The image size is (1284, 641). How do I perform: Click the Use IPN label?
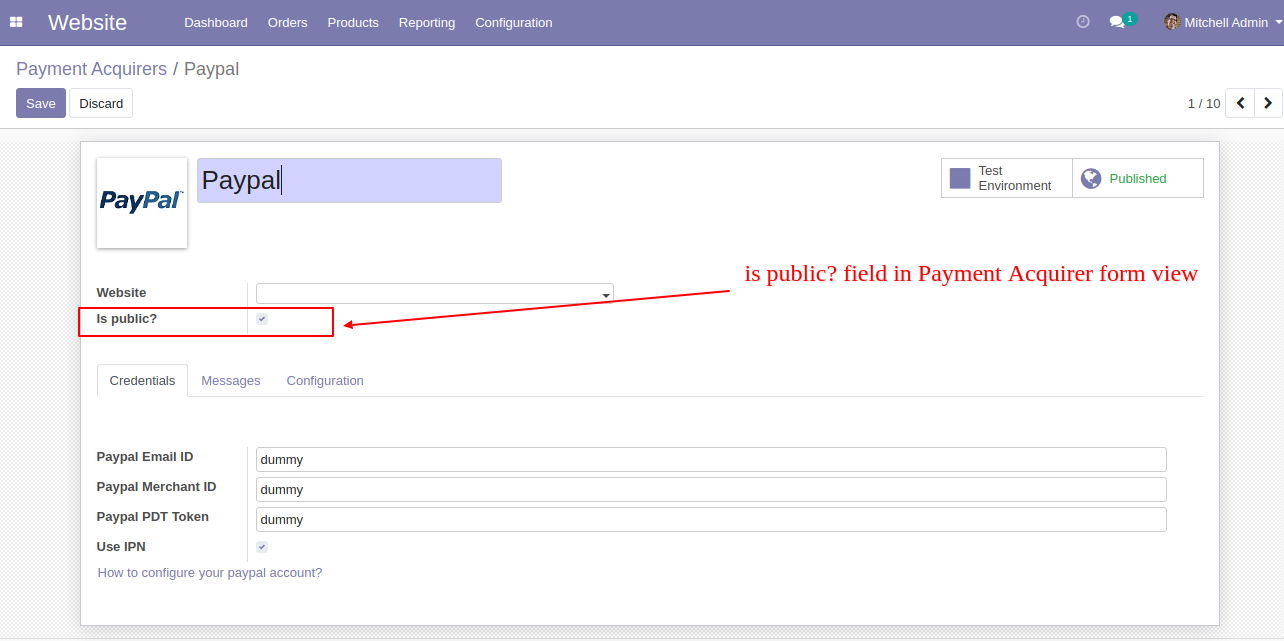tap(121, 547)
